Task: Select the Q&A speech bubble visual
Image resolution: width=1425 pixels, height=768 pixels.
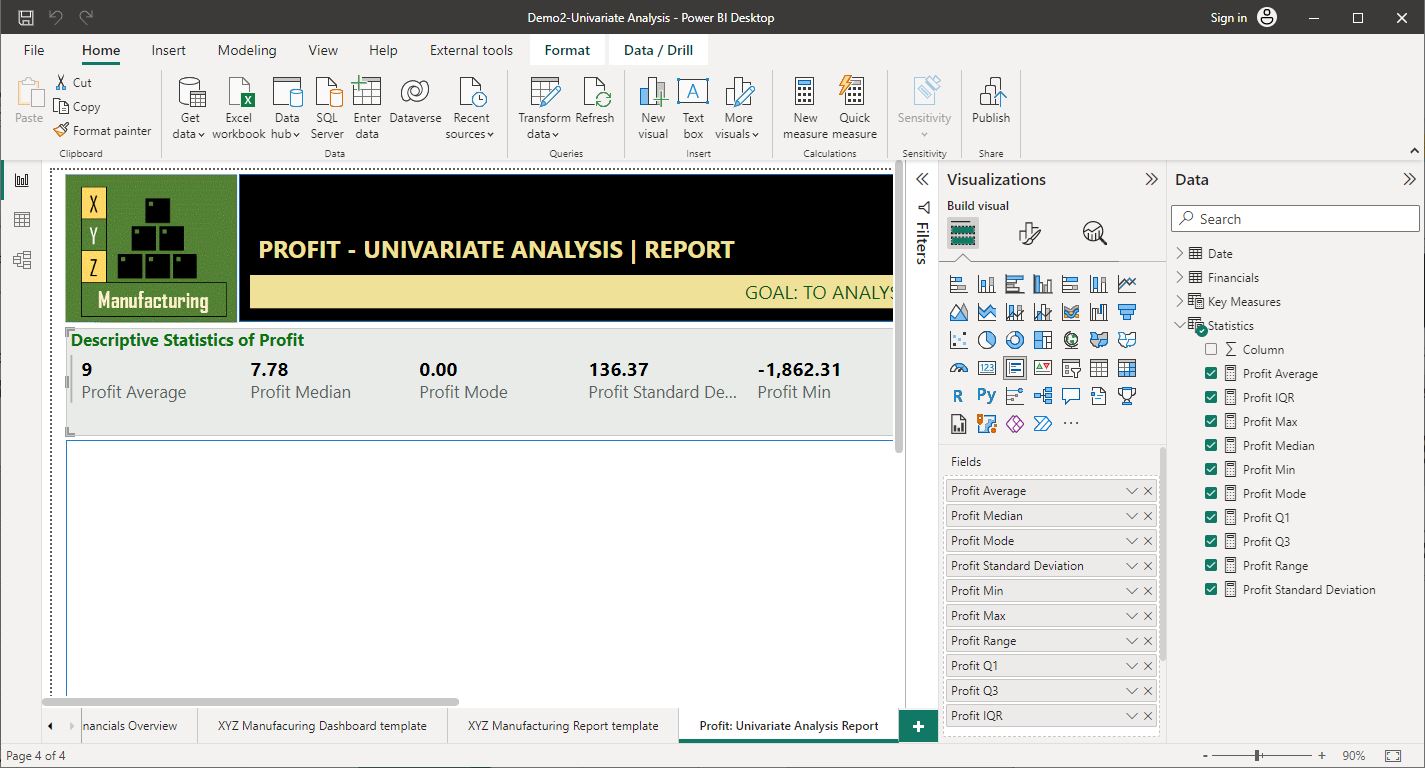Action: tap(1070, 396)
